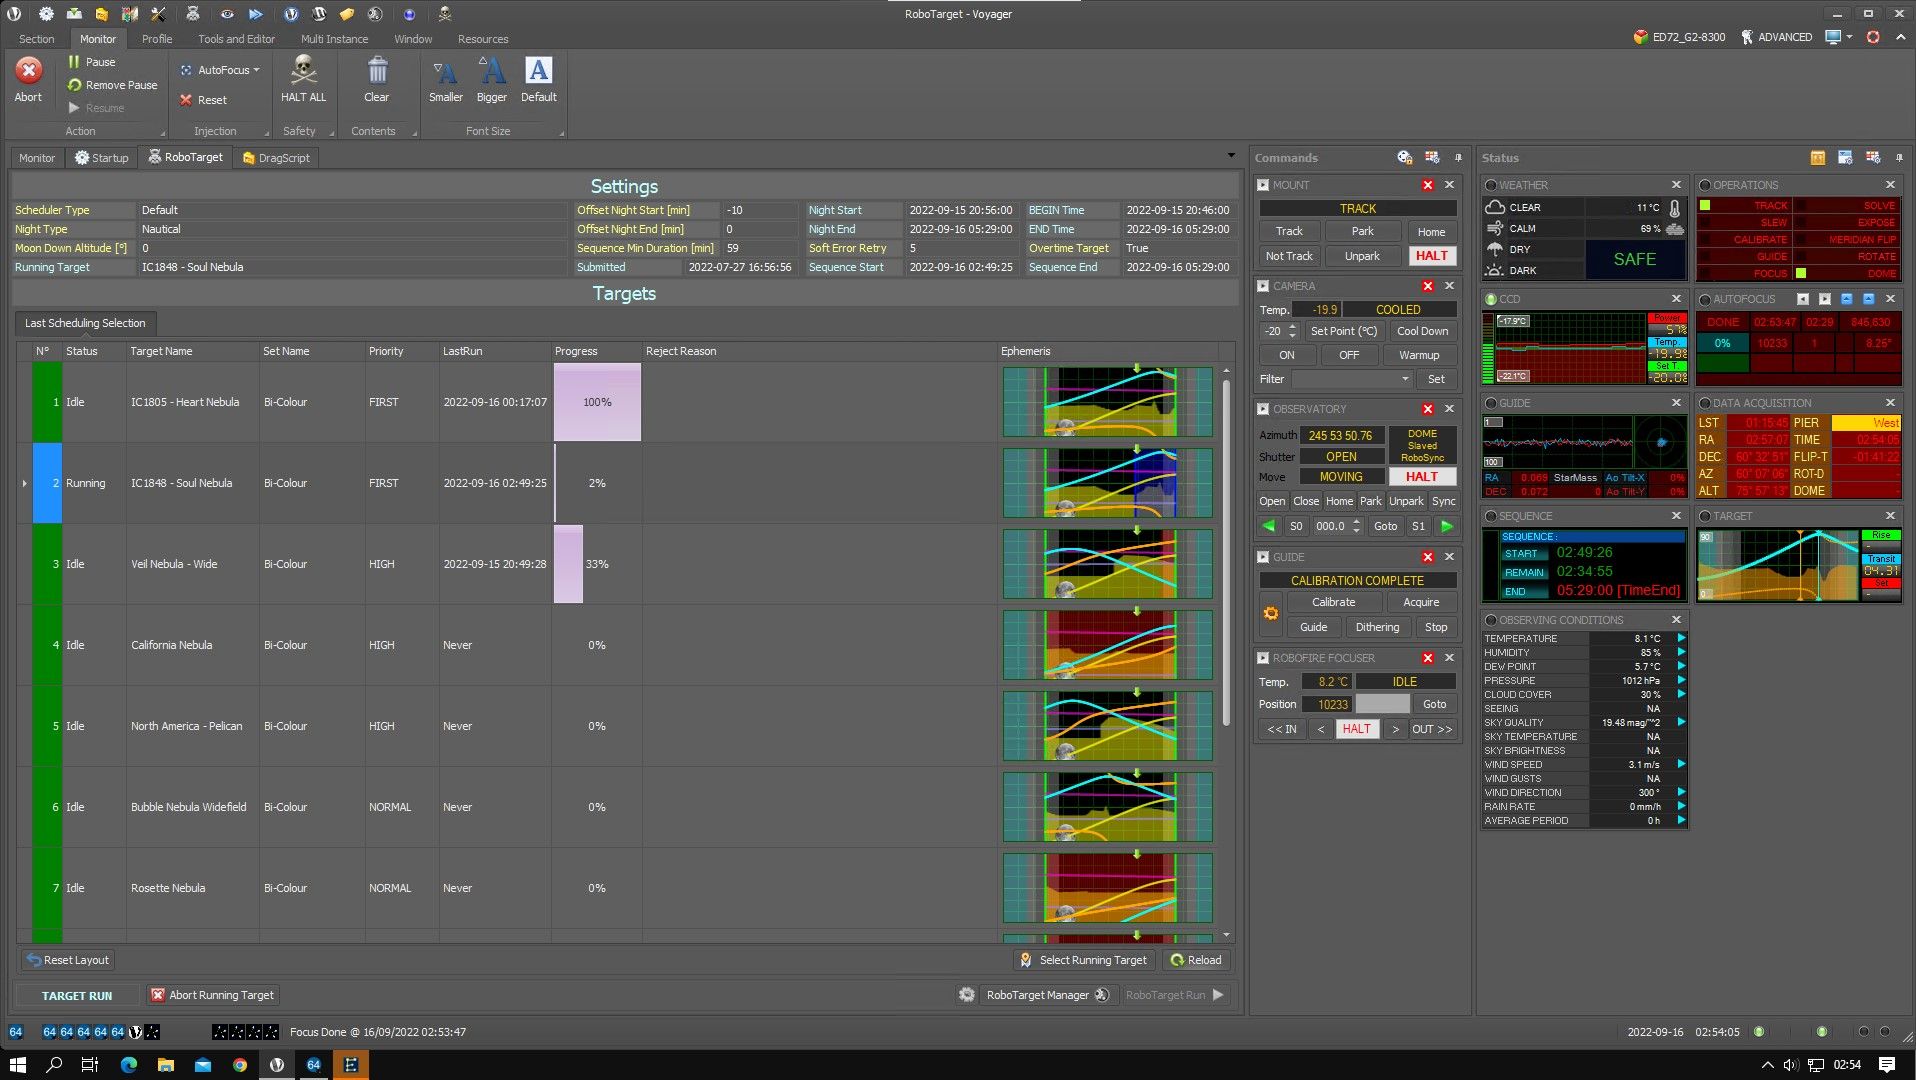Toggle the Weather panel status indicator
This screenshot has height=1080, width=1916.
click(x=1491, y=185)
